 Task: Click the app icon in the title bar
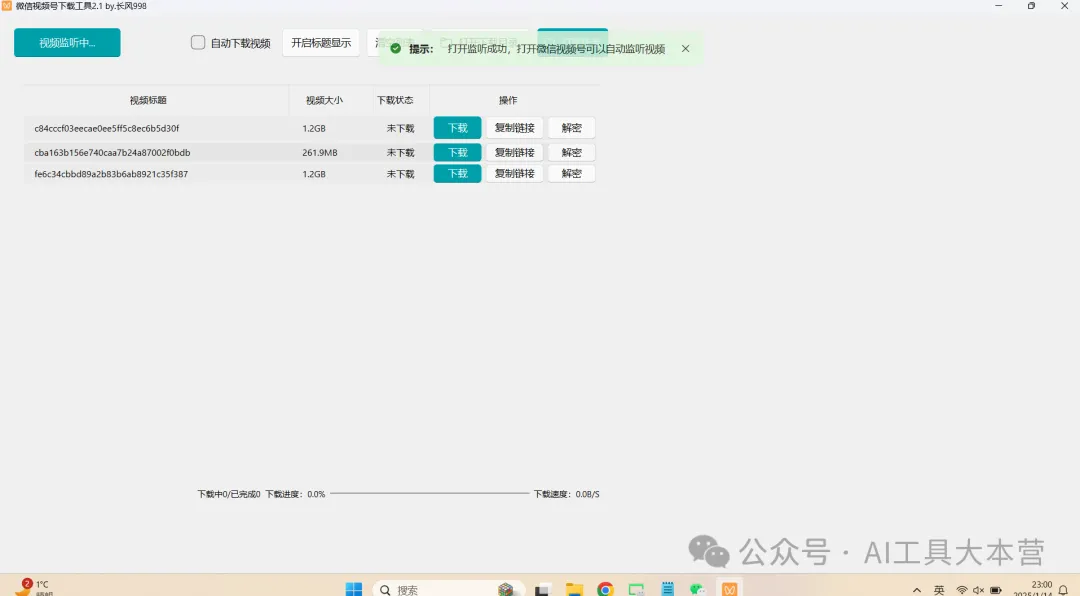pos(7,6)
